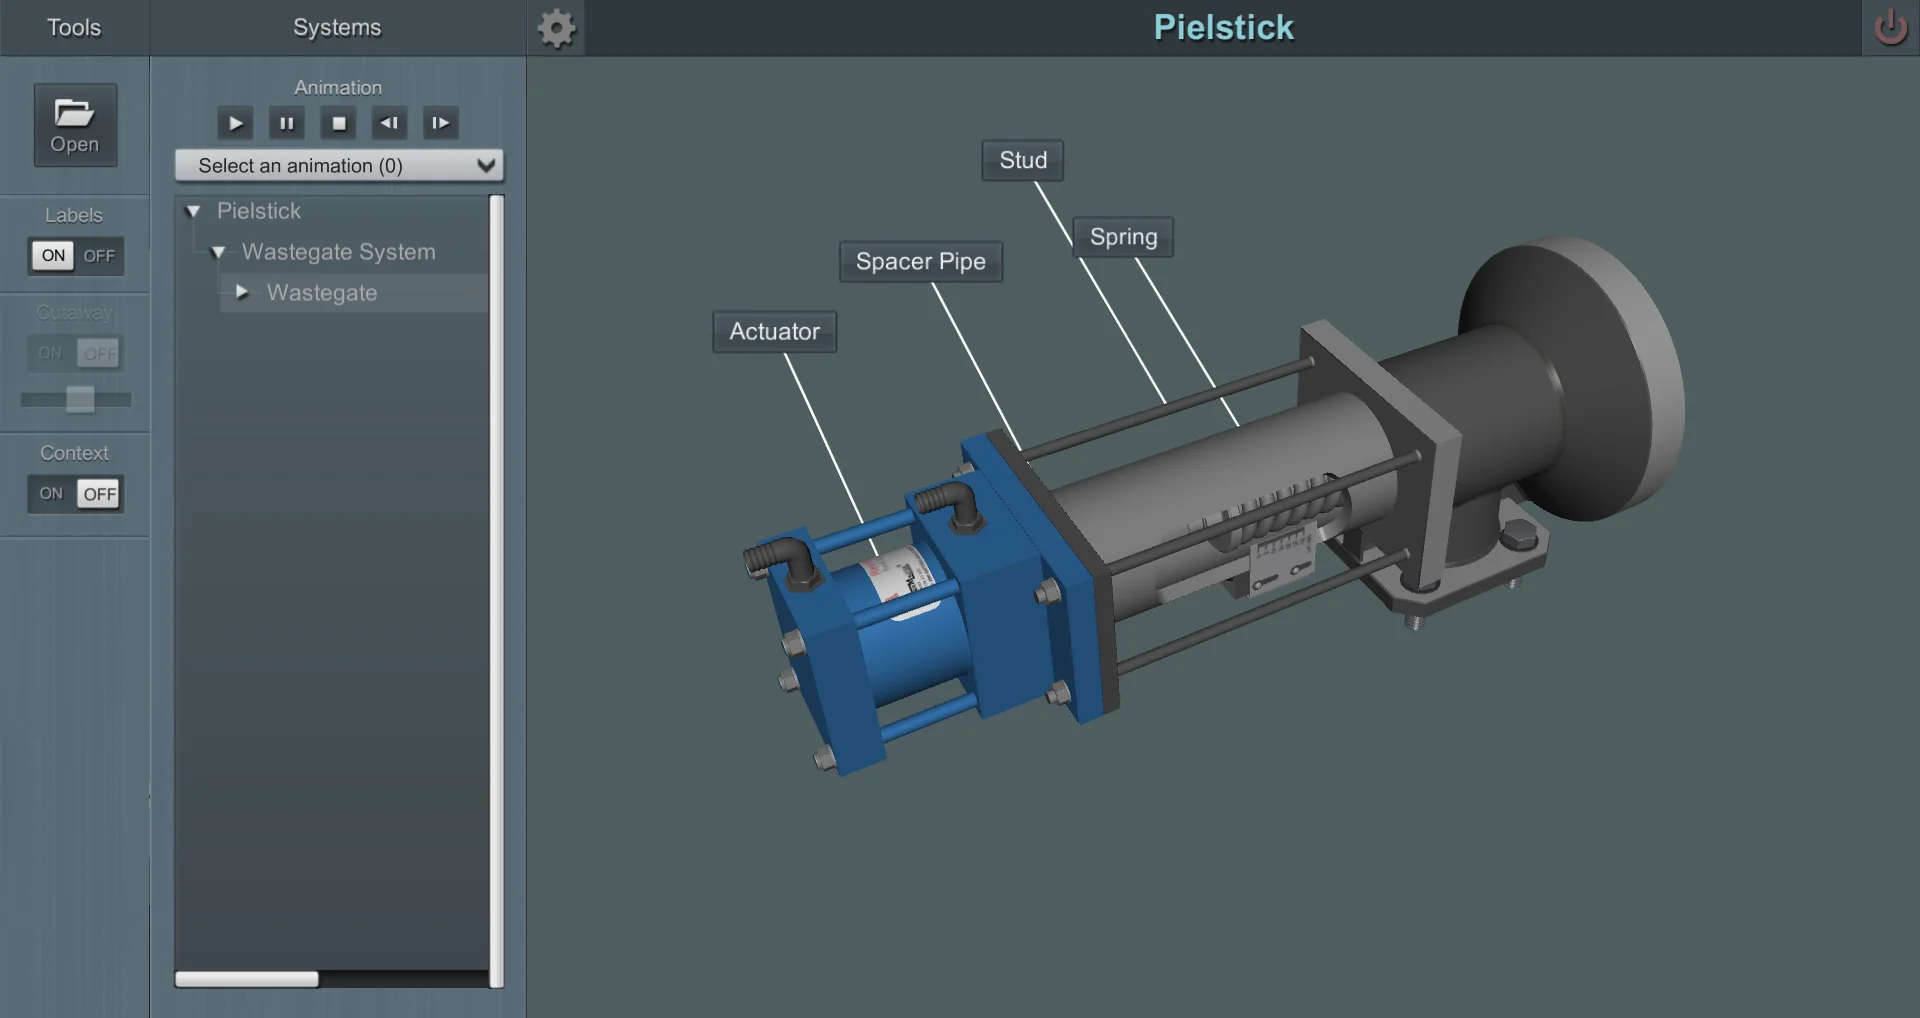Pause the animation
Image resolution: width=1920 pixels, height=1018 pixels.
(287, 123)
